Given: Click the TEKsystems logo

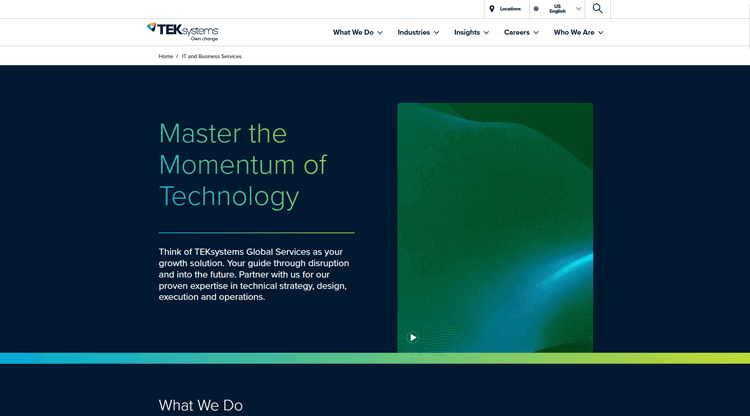Looking at the screenshot, I should (182, 31).
